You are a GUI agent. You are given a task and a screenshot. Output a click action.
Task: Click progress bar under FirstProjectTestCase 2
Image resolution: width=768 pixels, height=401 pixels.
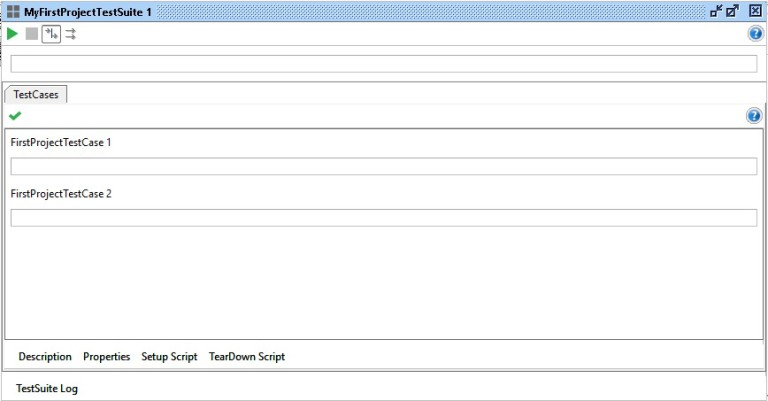384,218
